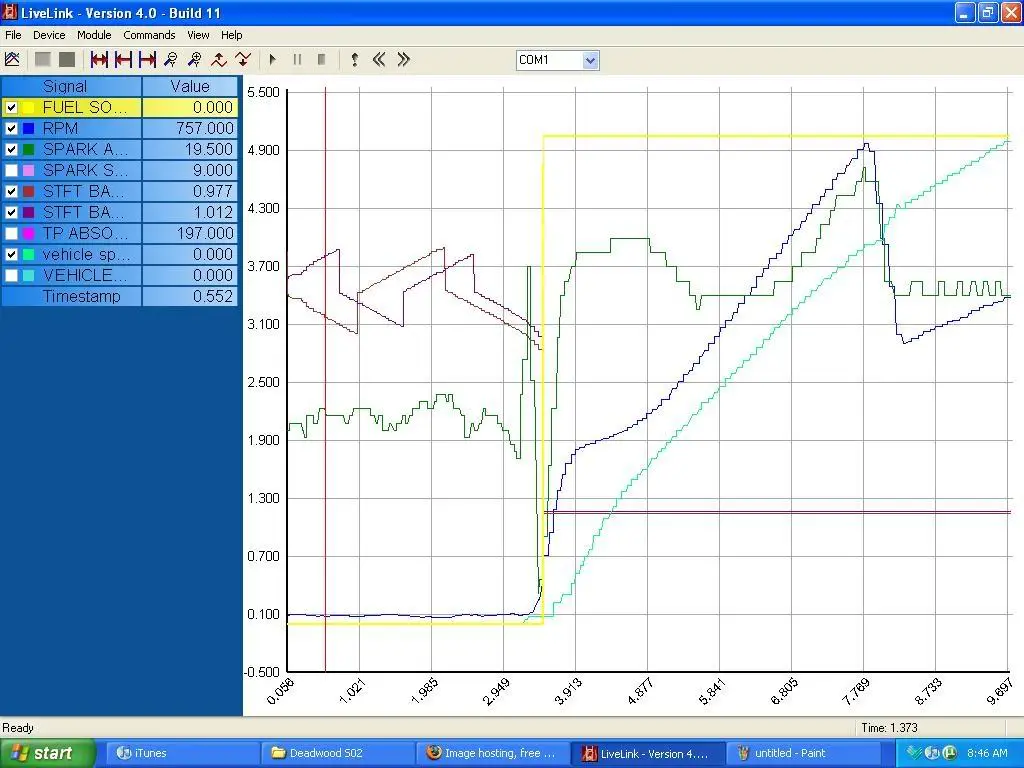Viewport: 1024px width, 768px height.
Task: Click the green SPARK A... color swatch
Action: pos(28,150)
